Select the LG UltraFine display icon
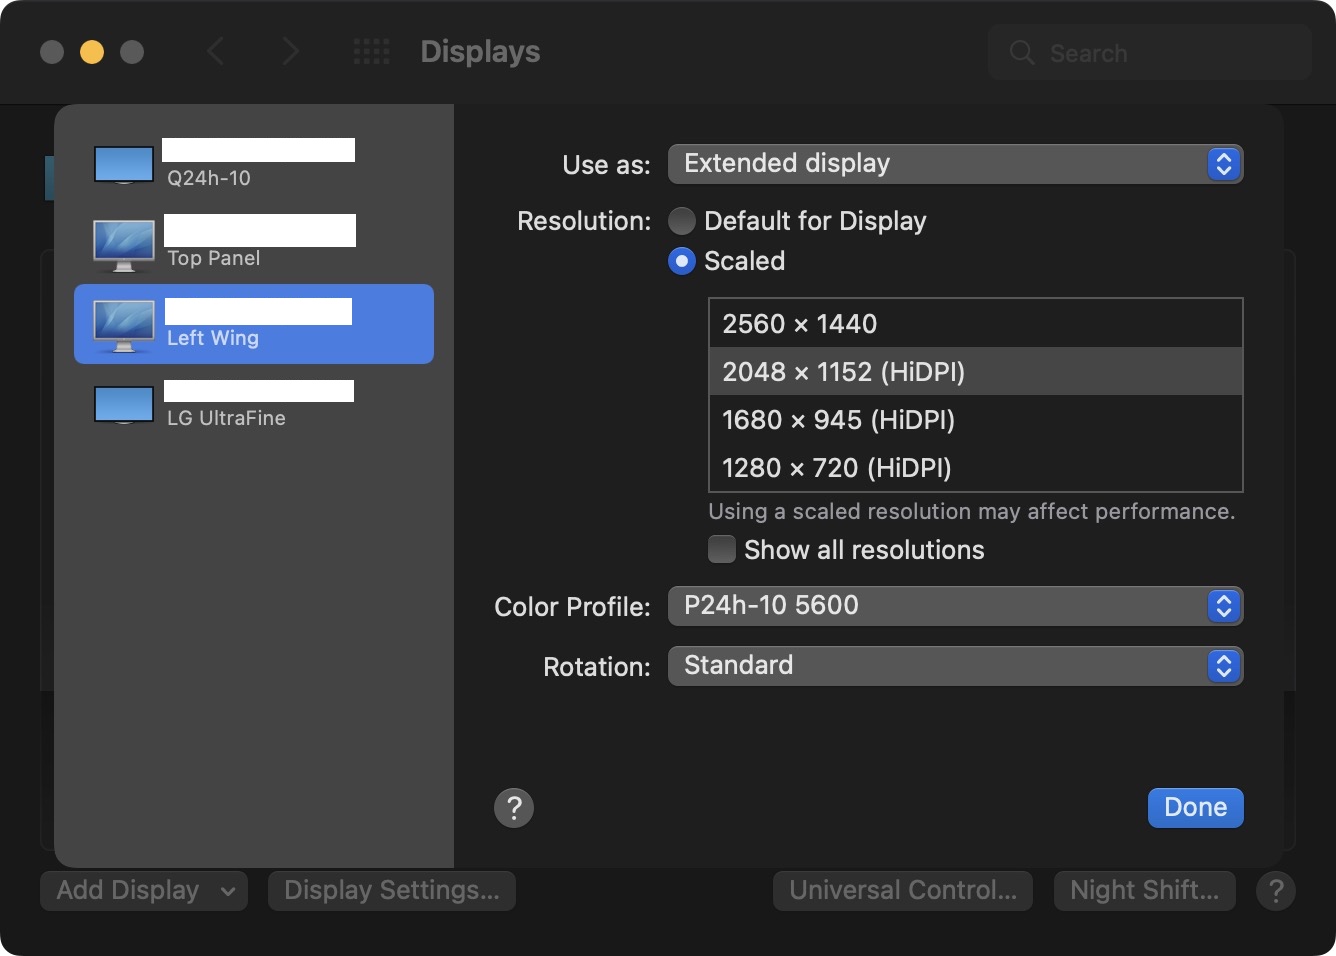Viewport: 1336px width, 956px height. pyautogui.click(x=124, y=405)
